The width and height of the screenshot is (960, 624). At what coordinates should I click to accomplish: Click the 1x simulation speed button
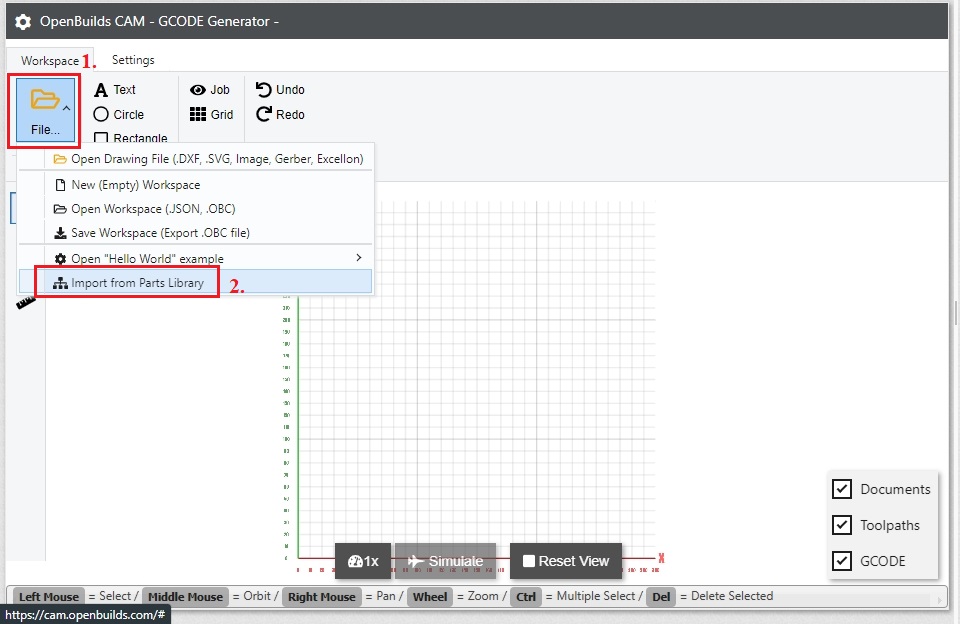point(363,561)
